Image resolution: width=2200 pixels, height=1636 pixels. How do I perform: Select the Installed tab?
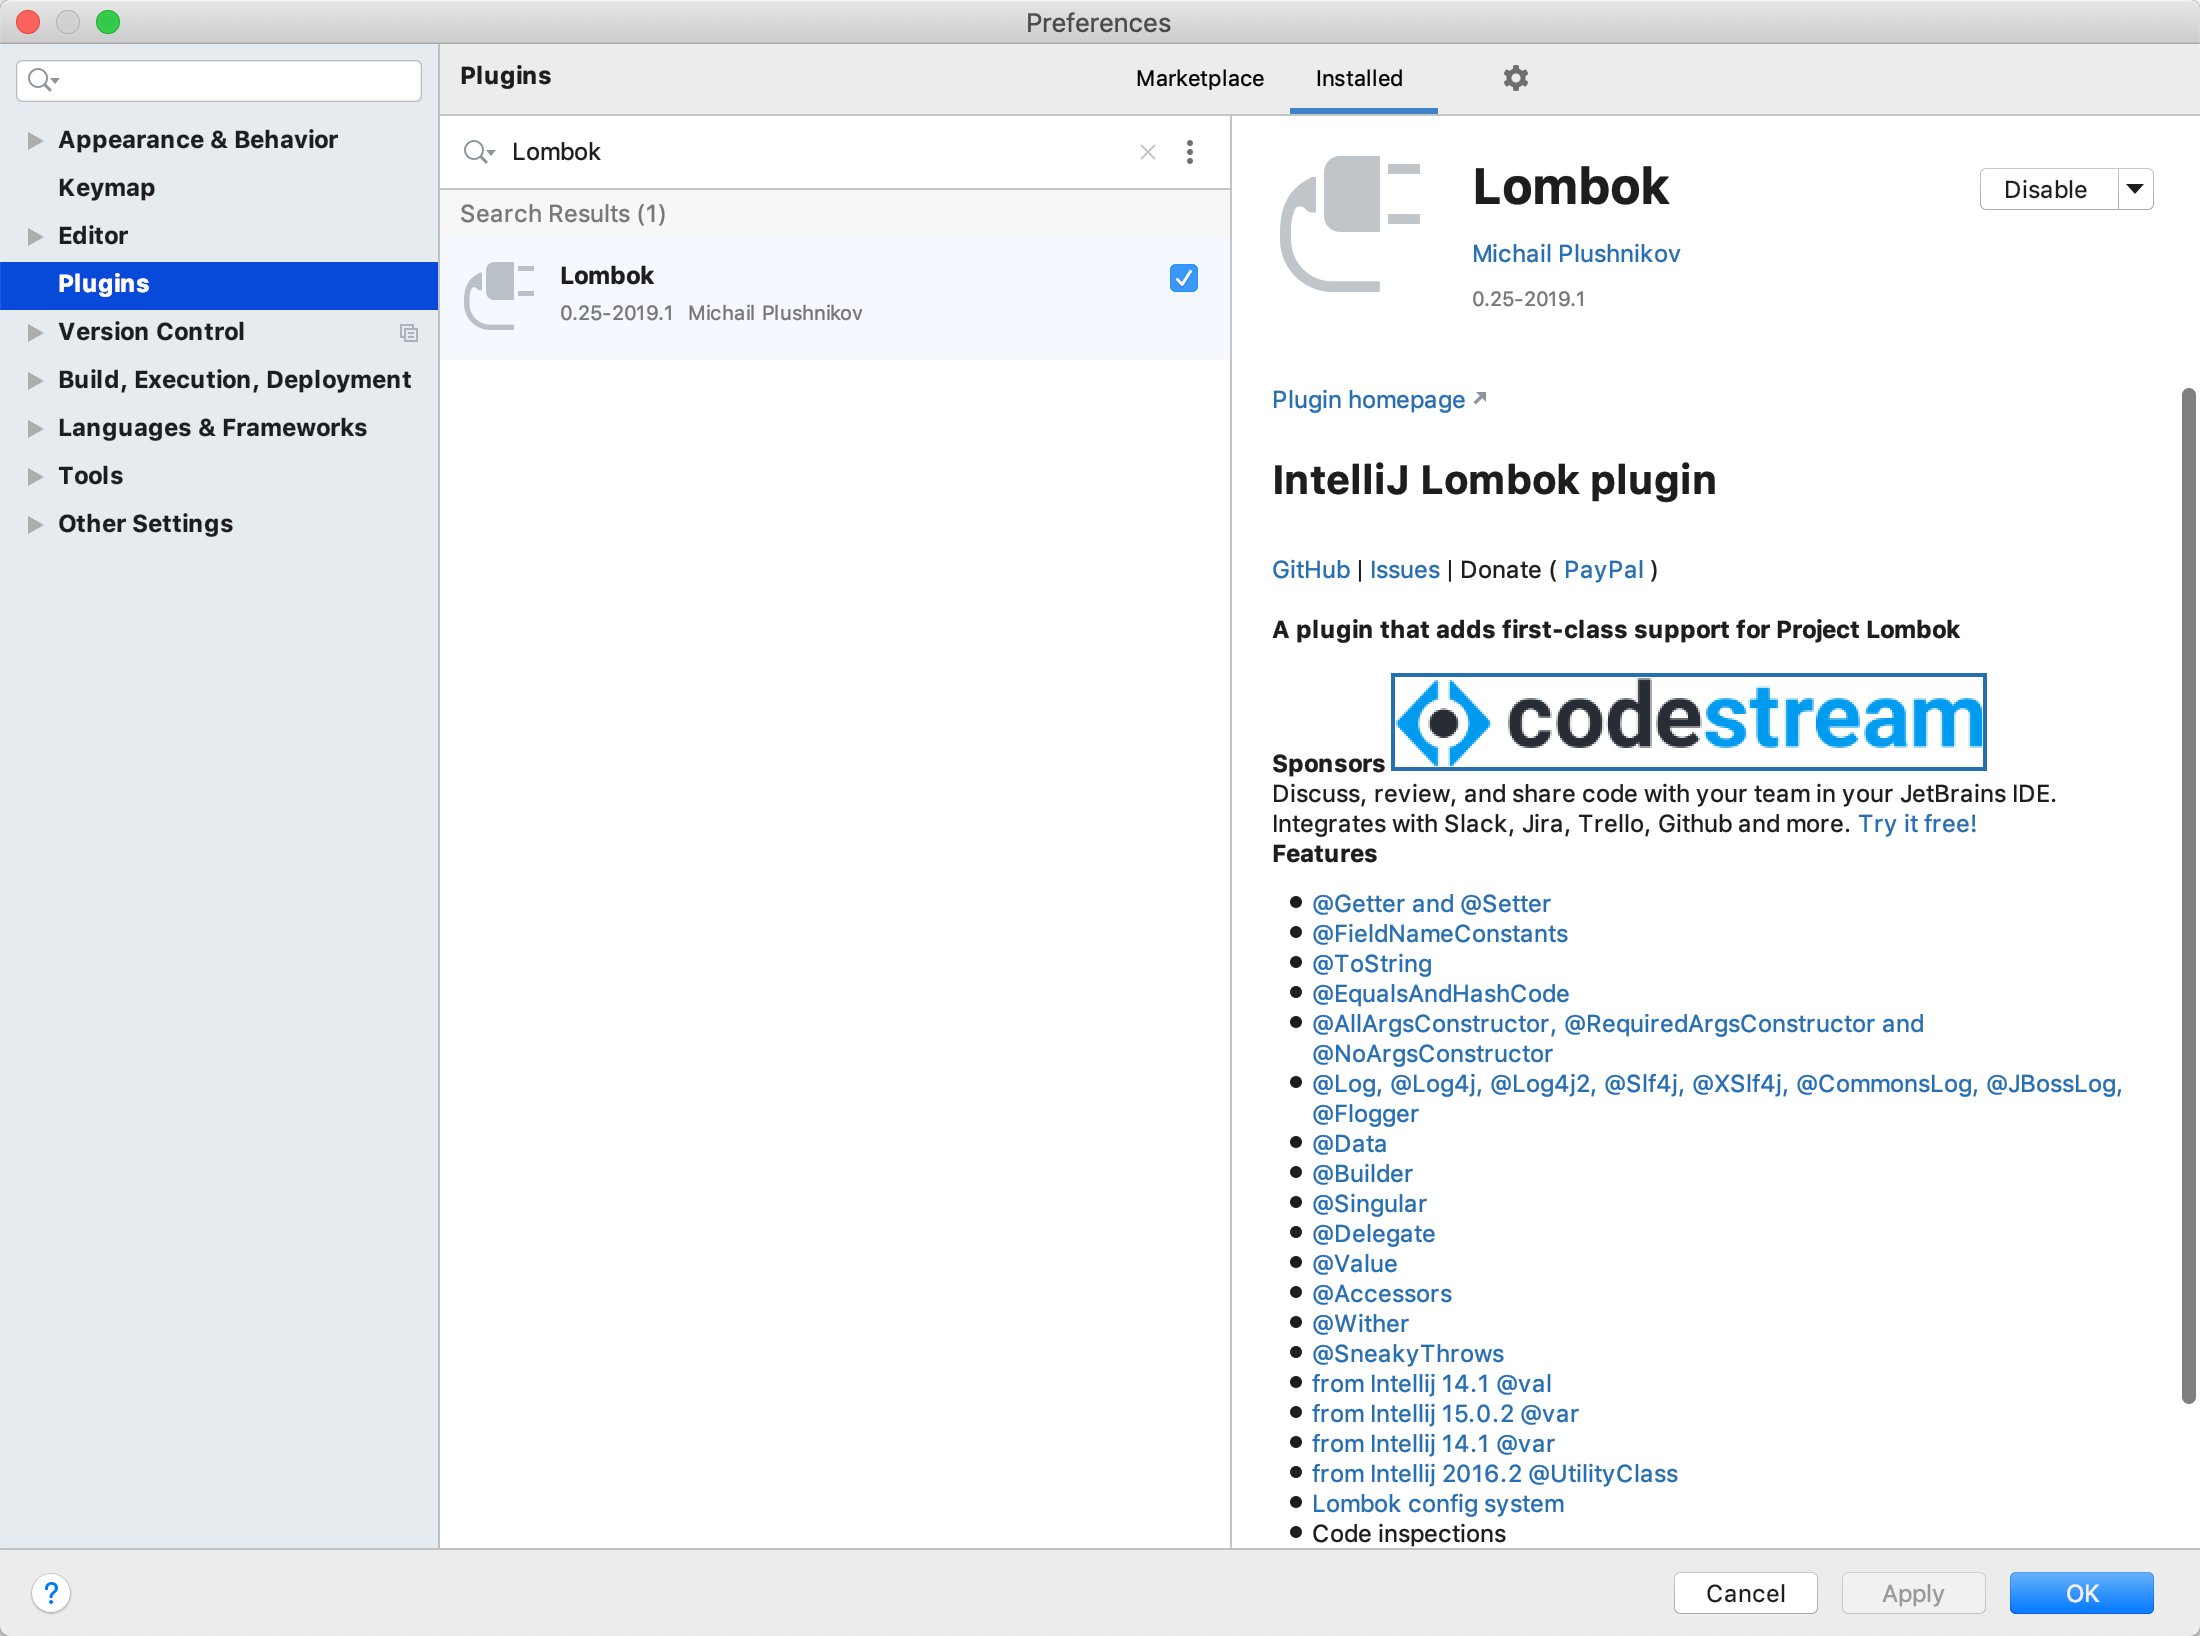(1358, 77)
